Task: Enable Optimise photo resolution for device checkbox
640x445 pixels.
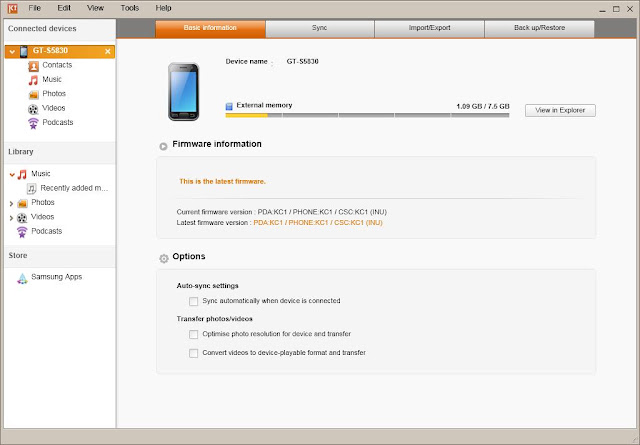Action: [193, 334]
